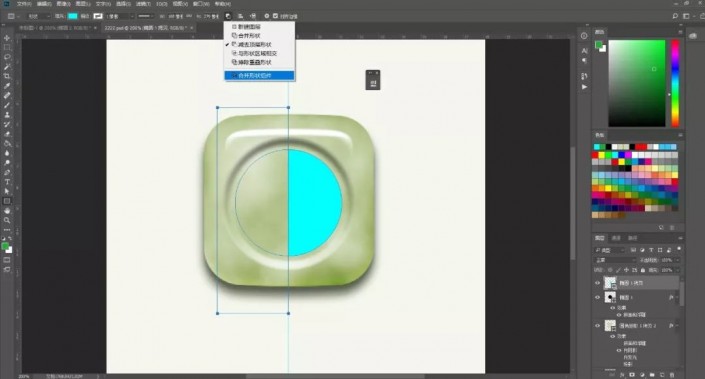This screenshot has width=705, height=379.
Task: Open the layer opacity dropdown arrow
Action: click(x=677, y=260)
